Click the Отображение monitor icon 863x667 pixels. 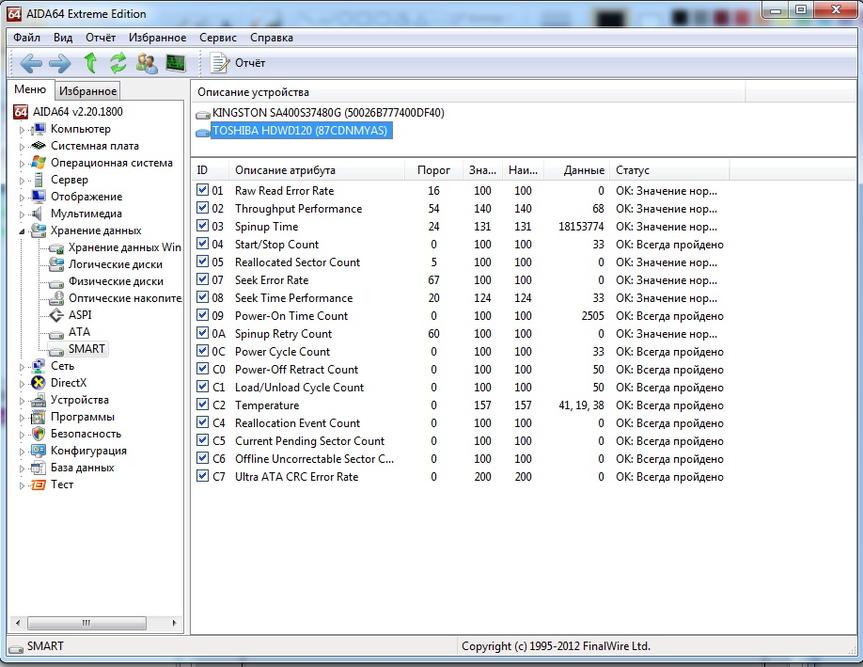click(39, 196)
